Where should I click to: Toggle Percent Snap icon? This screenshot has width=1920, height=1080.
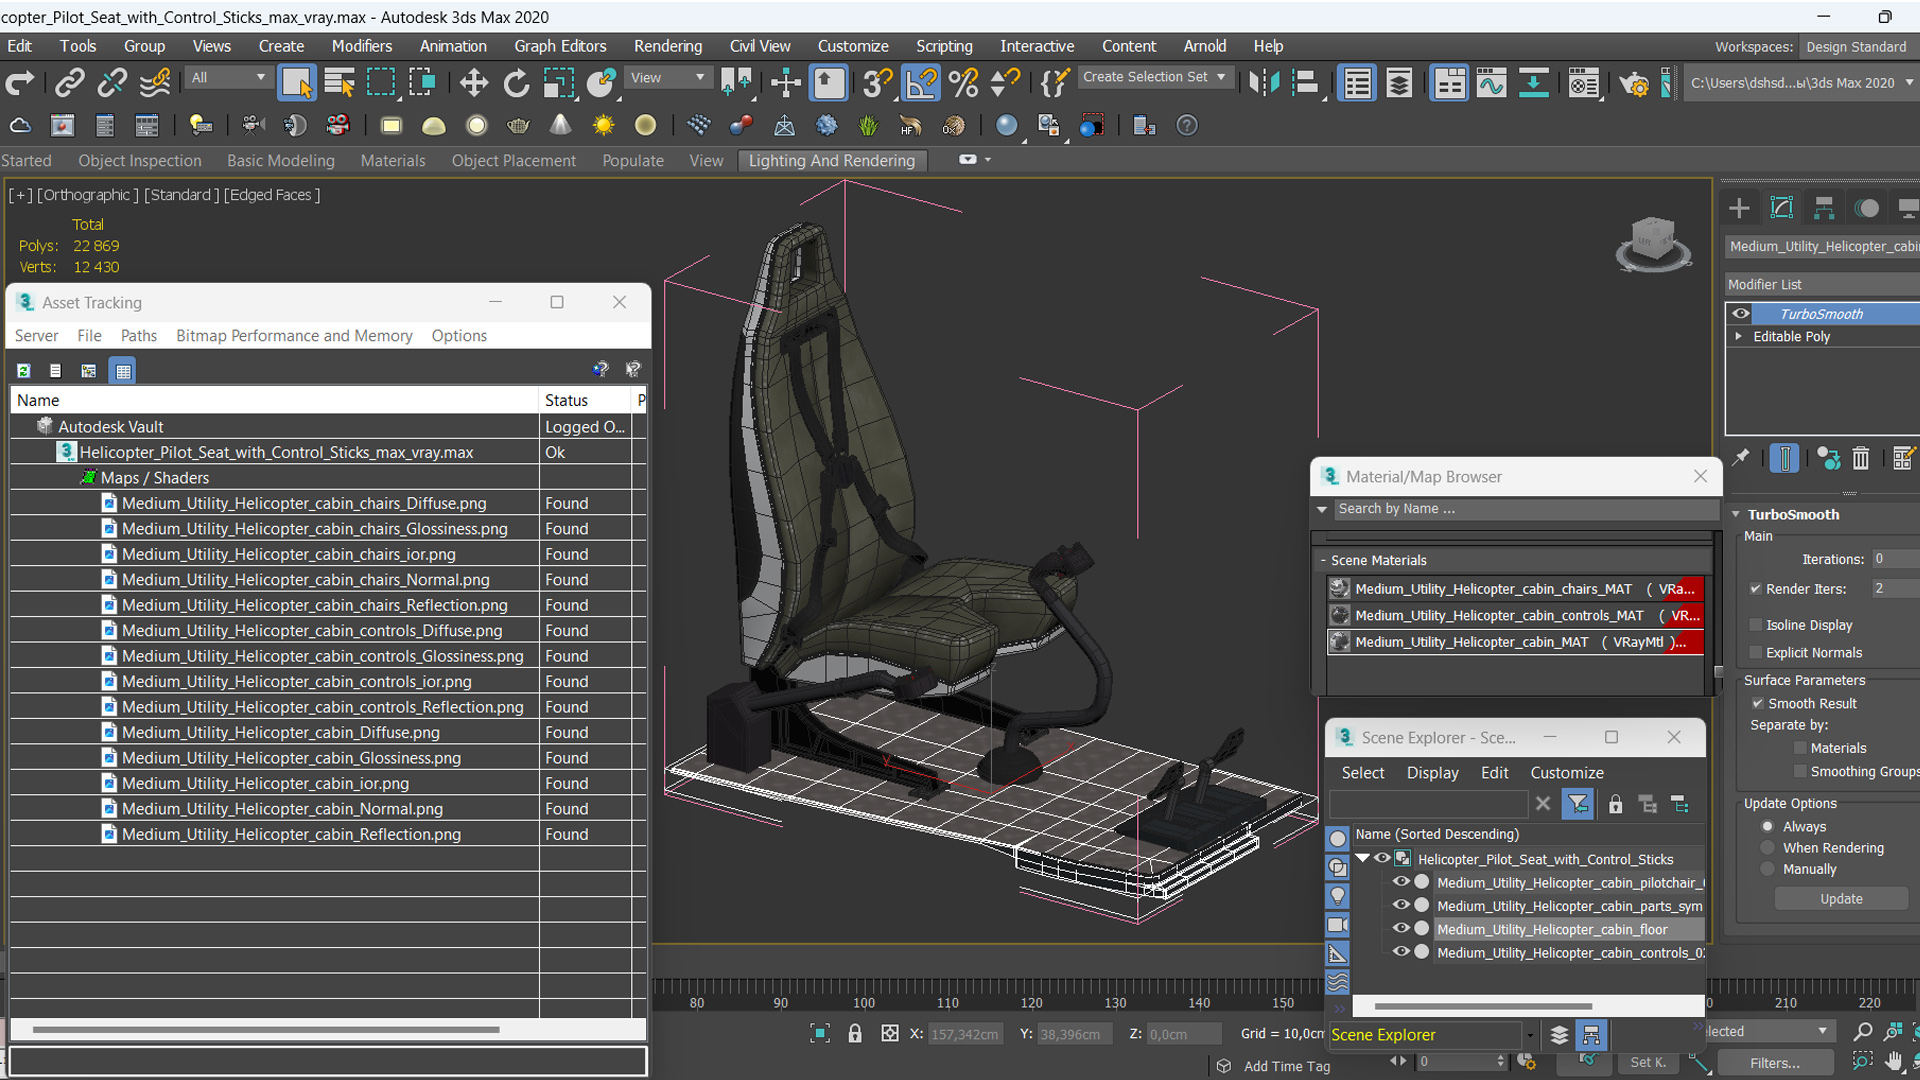pyautogui.click(x=964, y=83)
